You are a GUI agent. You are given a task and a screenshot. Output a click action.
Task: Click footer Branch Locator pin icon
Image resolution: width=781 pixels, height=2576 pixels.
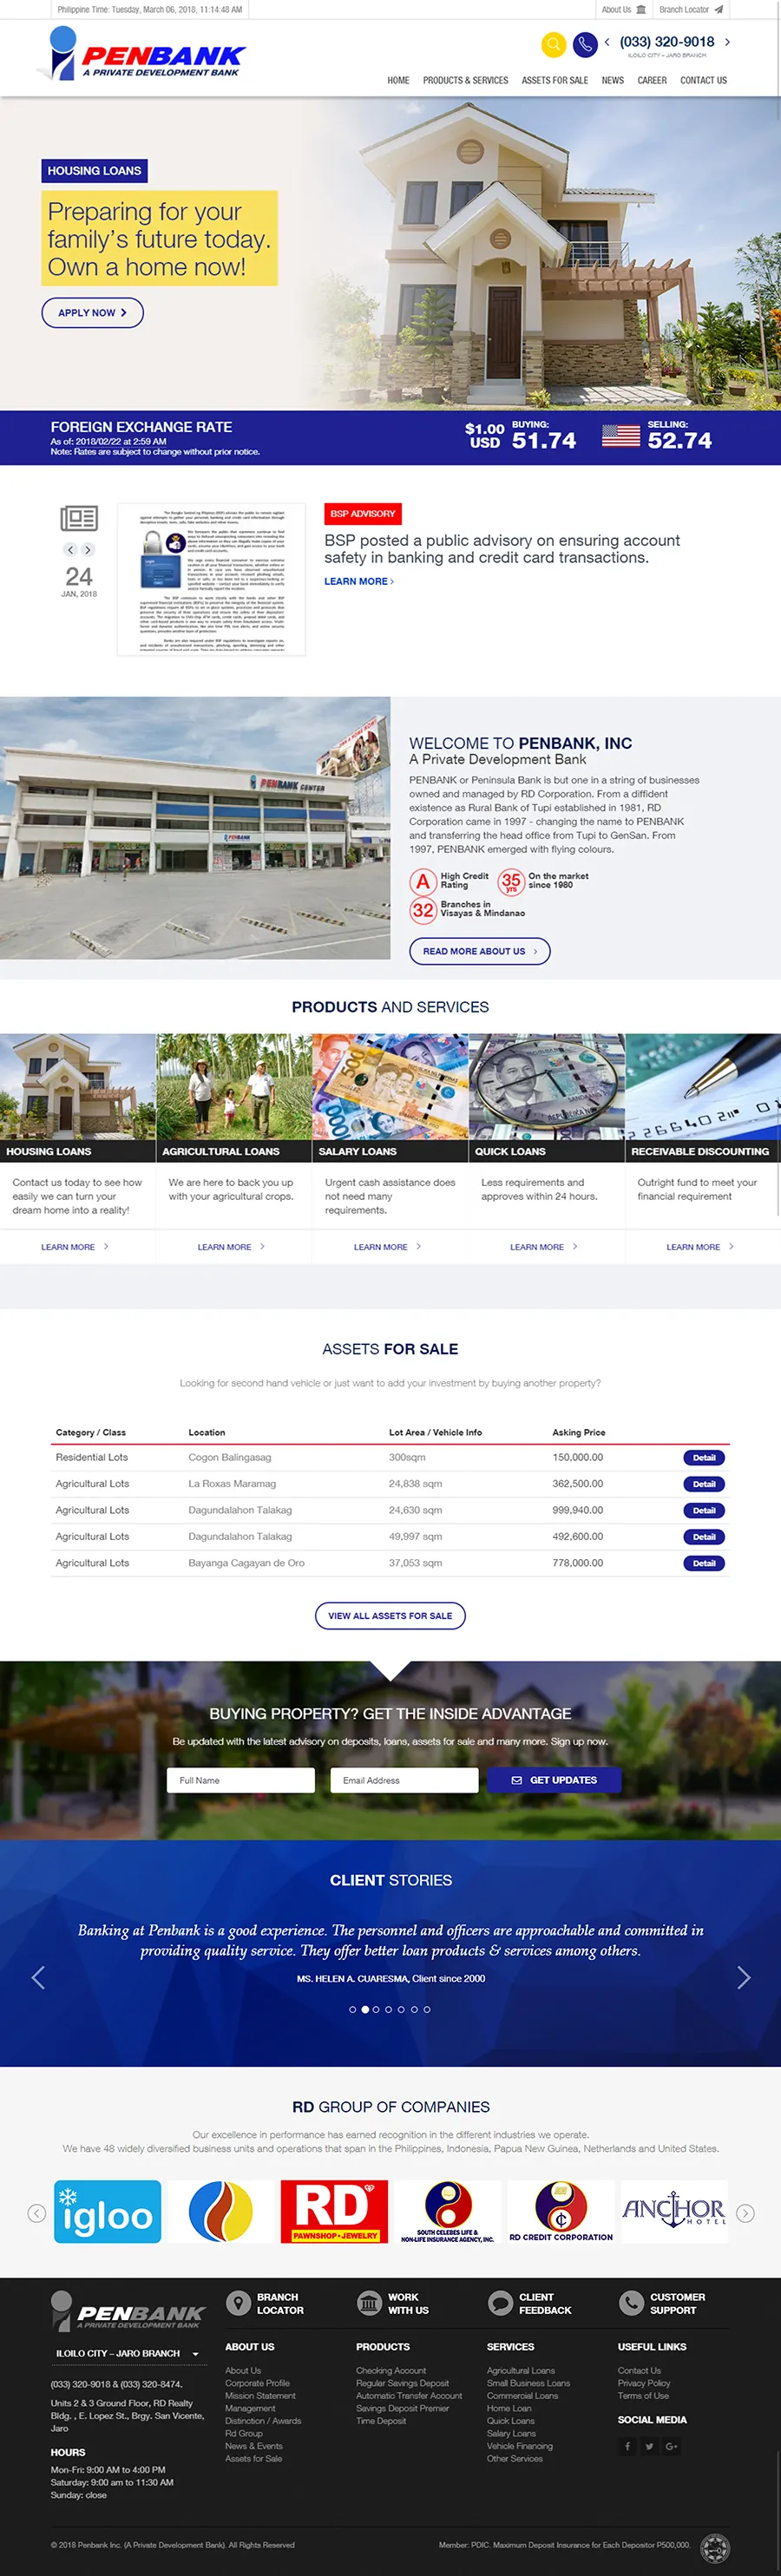[x=238, y=2303]
